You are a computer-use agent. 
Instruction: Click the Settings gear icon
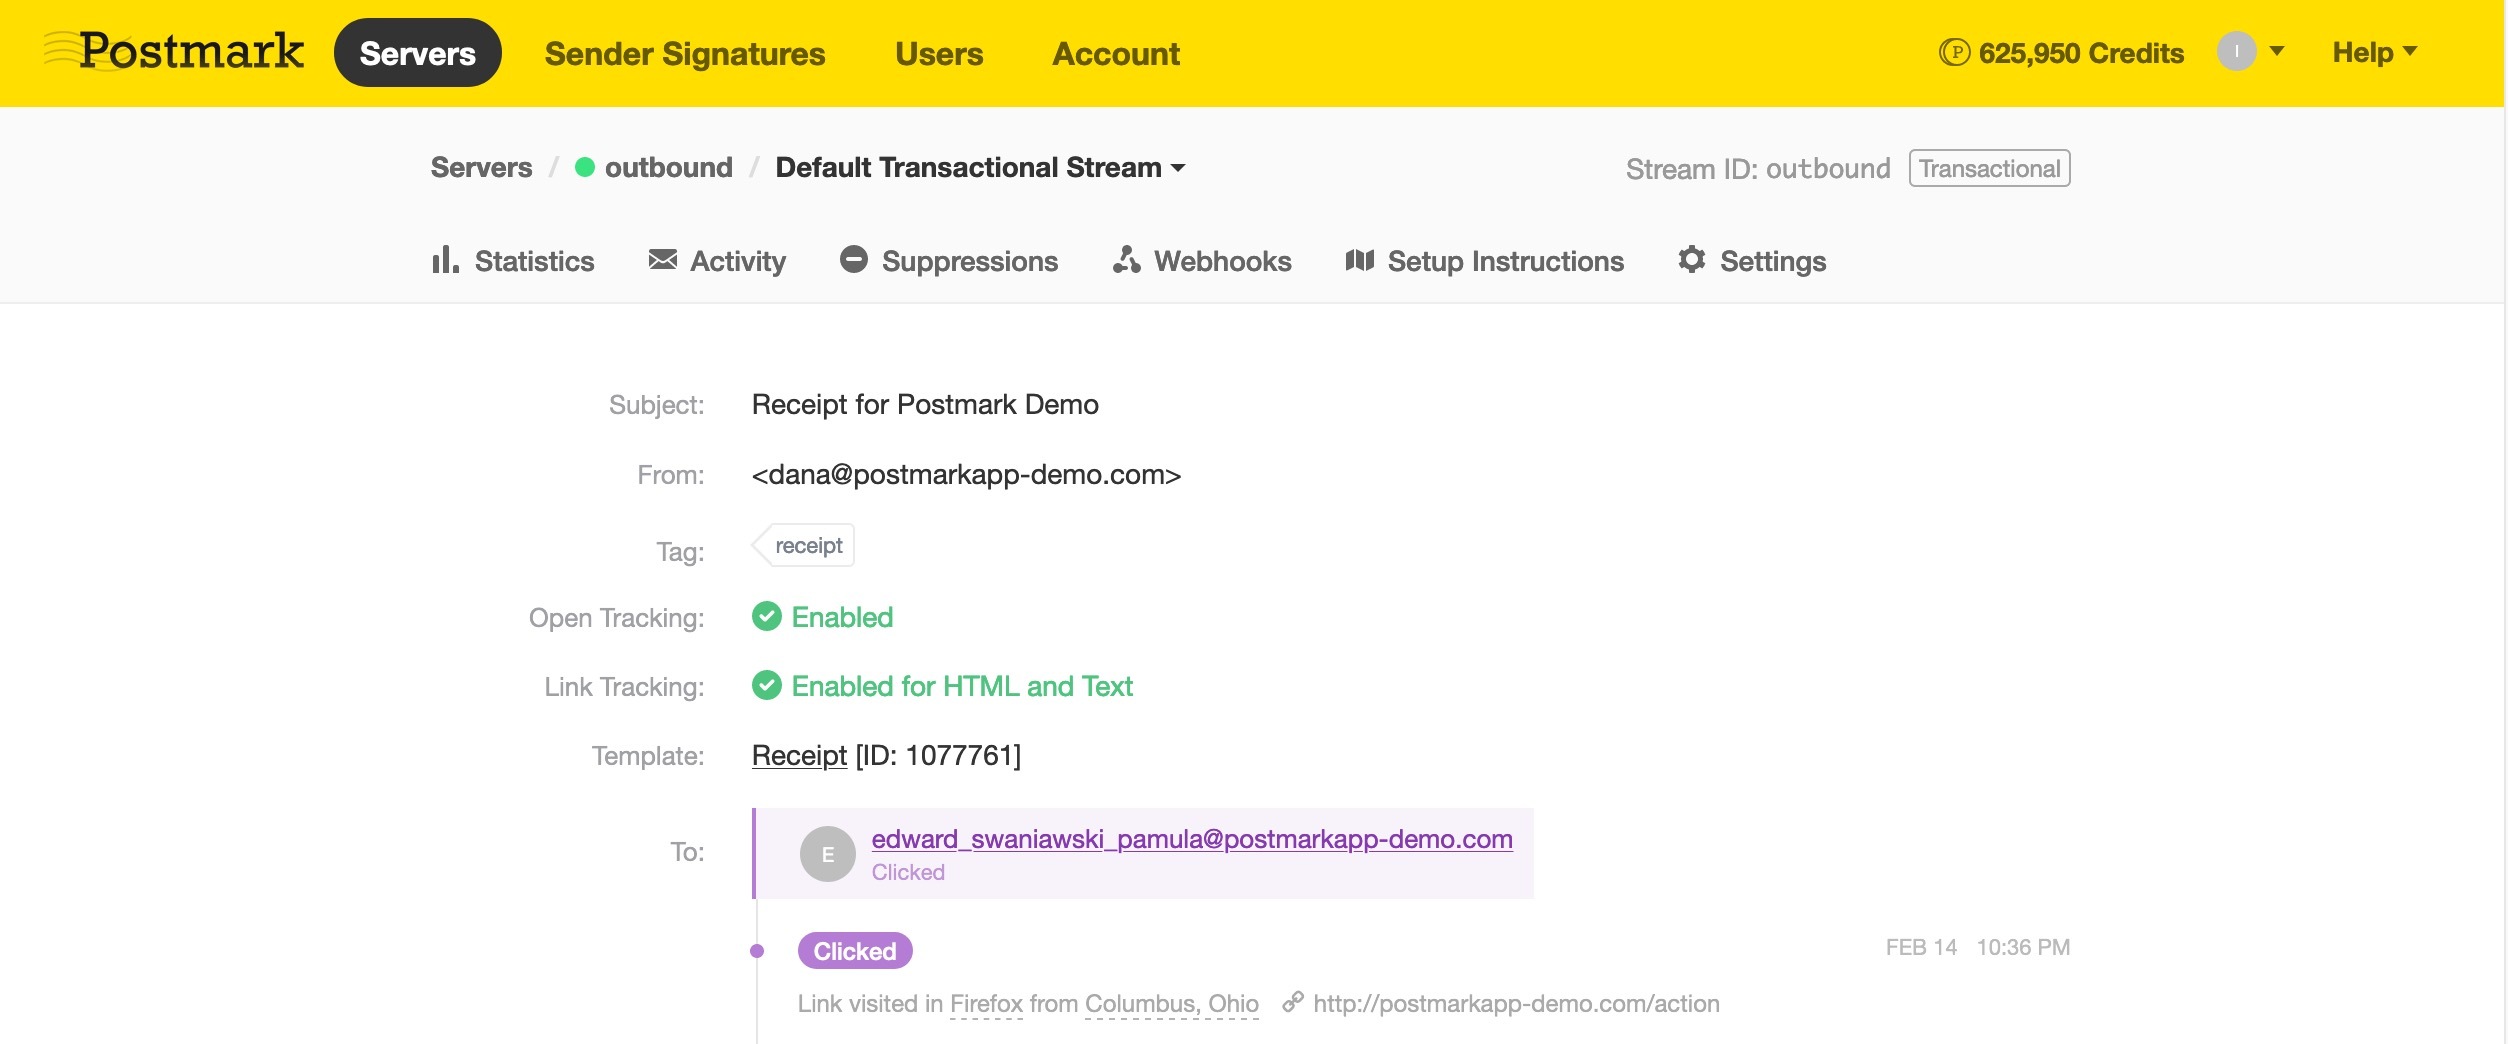(1691, 260)
